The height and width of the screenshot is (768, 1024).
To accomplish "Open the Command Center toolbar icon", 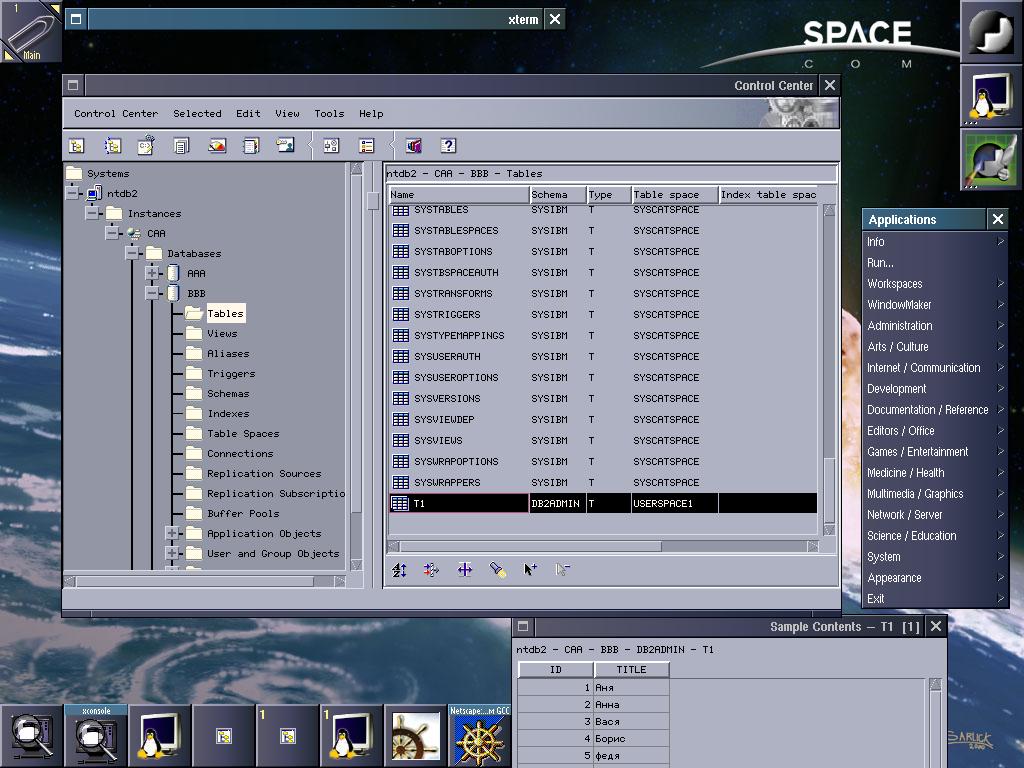I will click(146, 145).
